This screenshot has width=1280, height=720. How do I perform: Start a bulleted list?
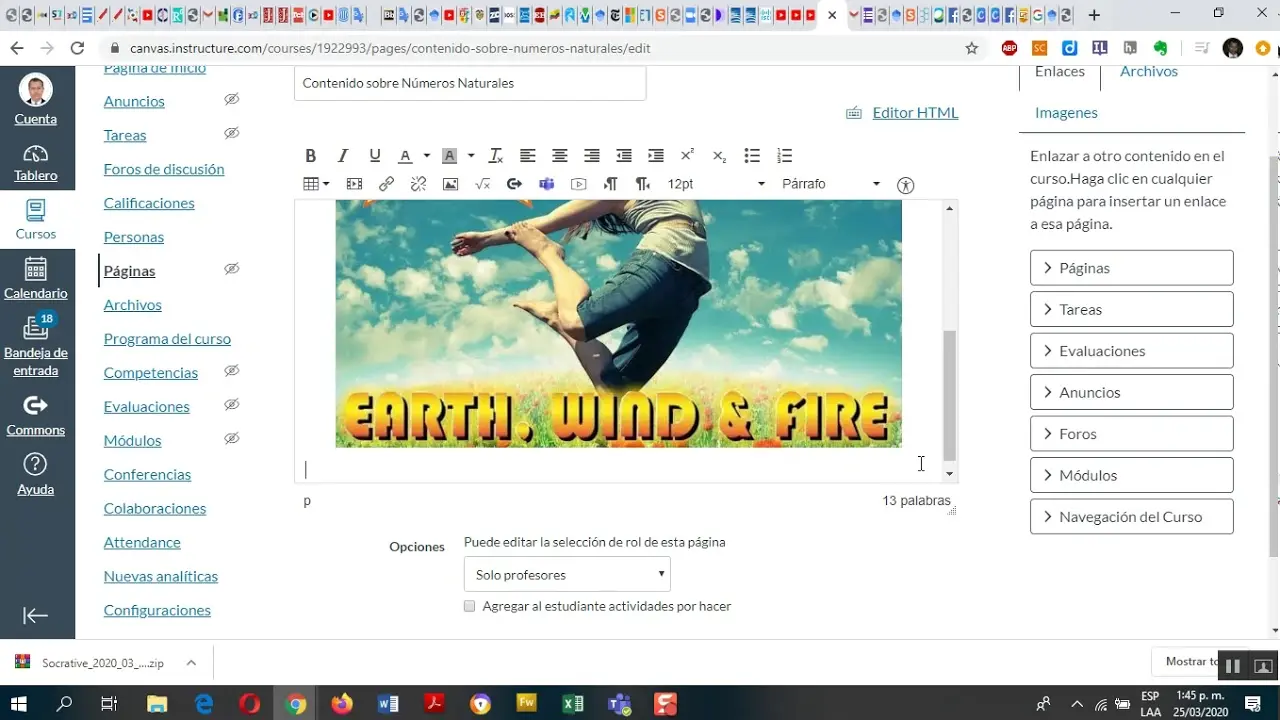click(751, 155)
